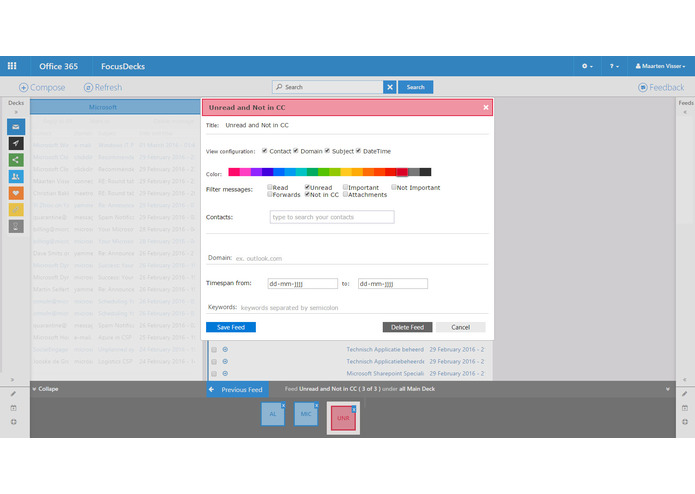Open the black paper-plane deck icon
The height and width of the screenshot is (494, 695).
[16, 143]
